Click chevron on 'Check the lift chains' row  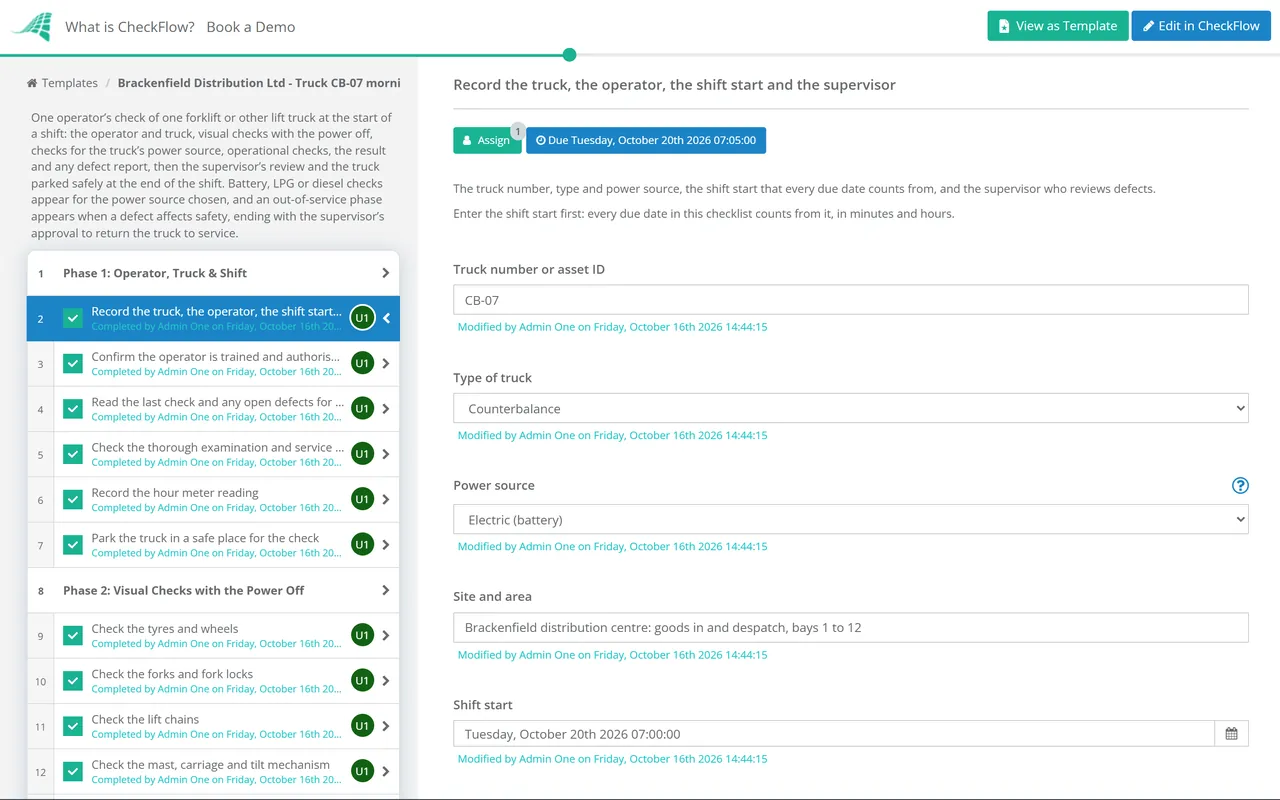386,726
